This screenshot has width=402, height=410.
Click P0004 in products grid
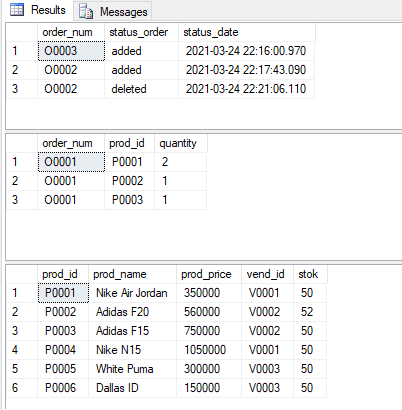[x=63, y=350]
